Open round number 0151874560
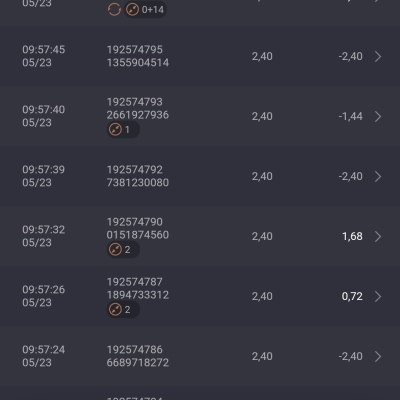 click(x=138, y=235)
